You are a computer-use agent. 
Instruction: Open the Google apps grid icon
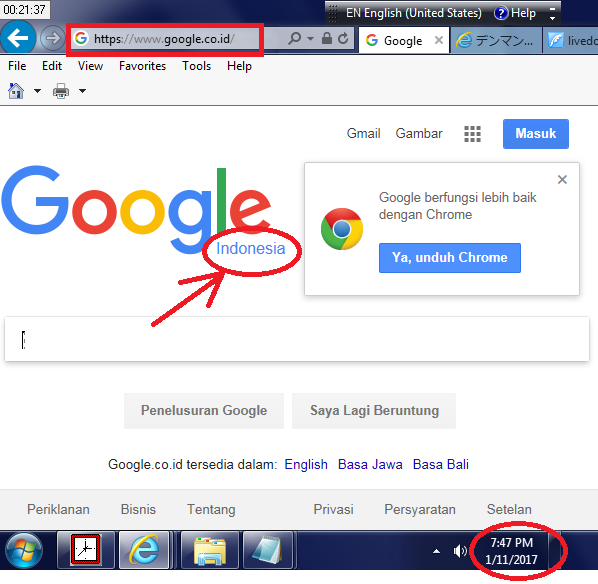[472, 134]
